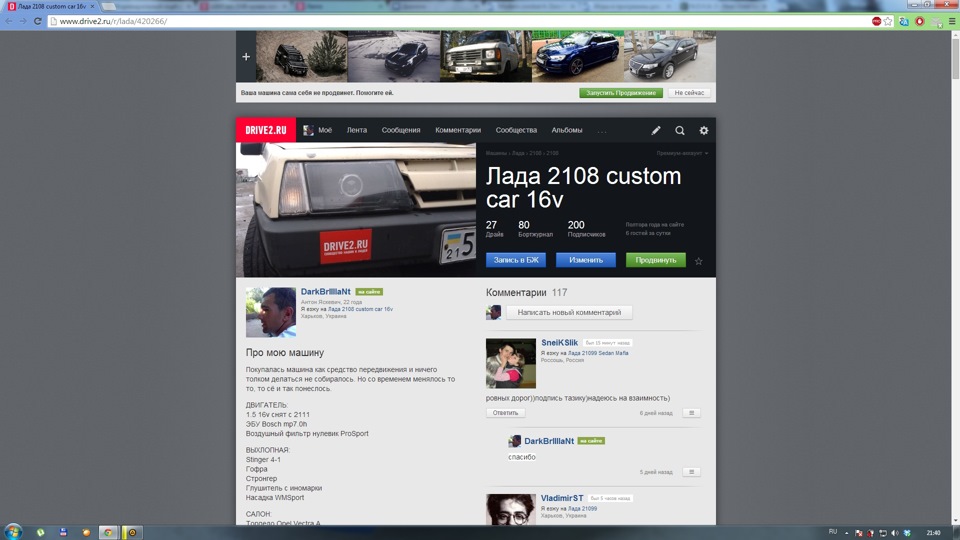Click the browser forward arrow
The width and height of the screenshot is (960, 540).
tap(23, 21)
